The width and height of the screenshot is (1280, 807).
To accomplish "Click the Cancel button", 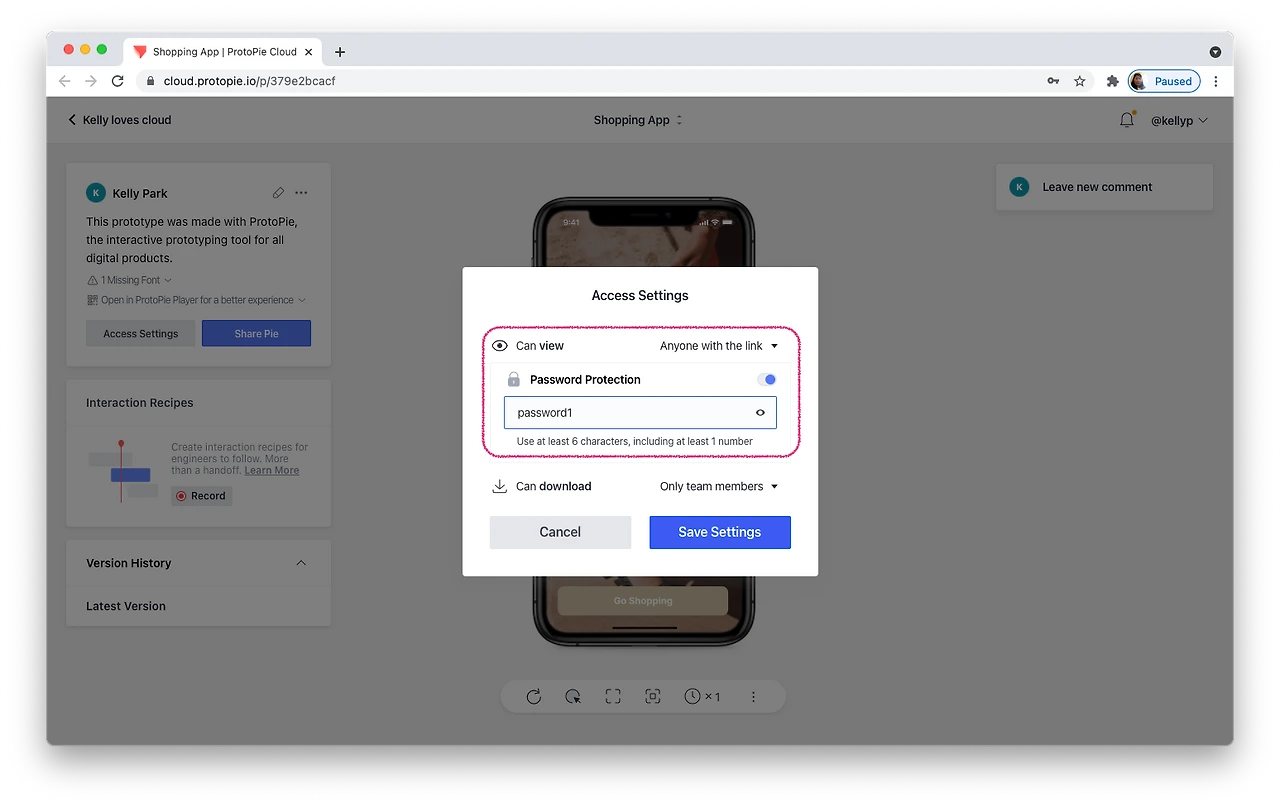I will click(560, 532).
